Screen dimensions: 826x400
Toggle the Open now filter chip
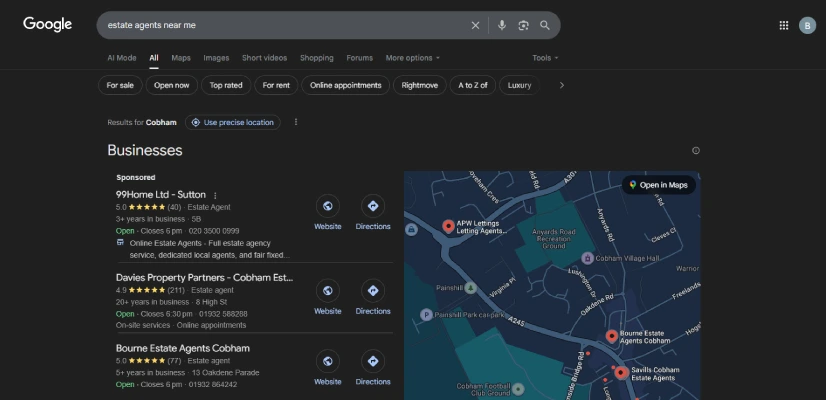coord(172,85)
